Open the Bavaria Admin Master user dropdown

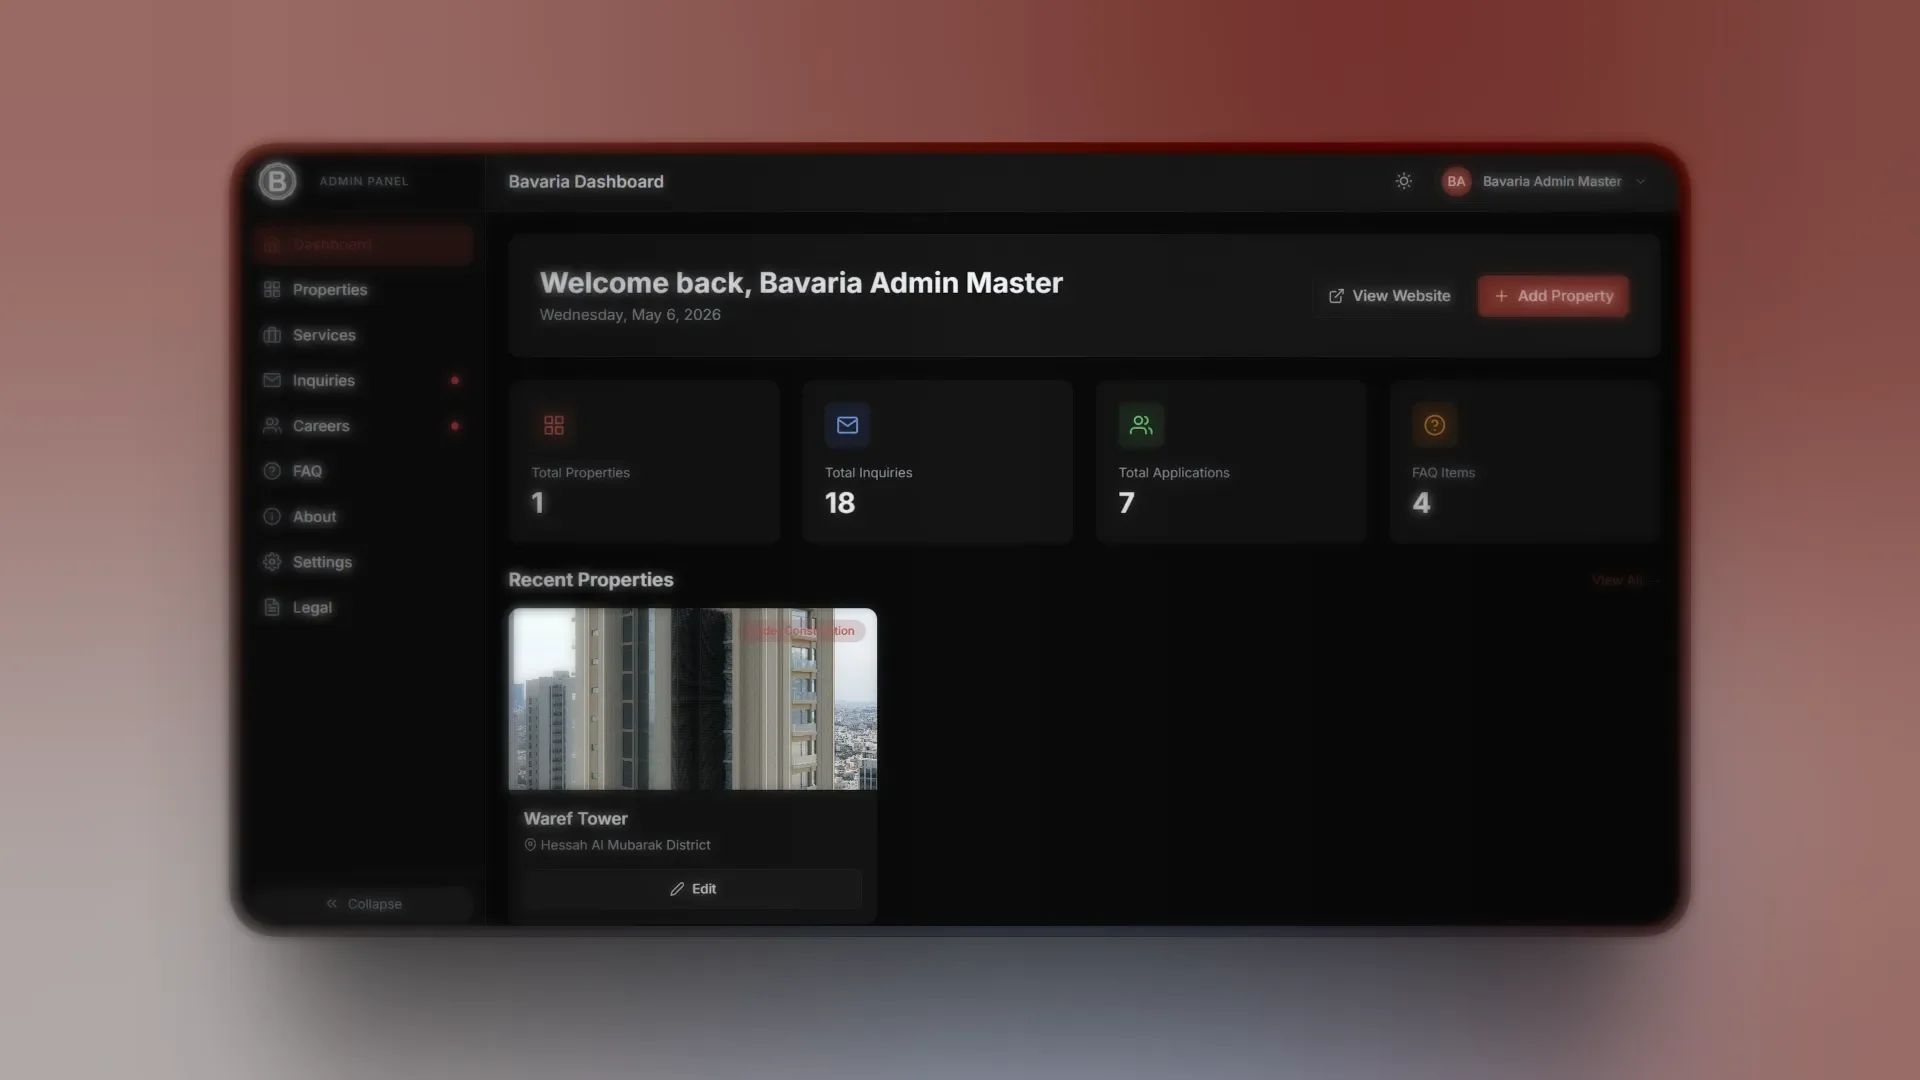pos(1545,181)
